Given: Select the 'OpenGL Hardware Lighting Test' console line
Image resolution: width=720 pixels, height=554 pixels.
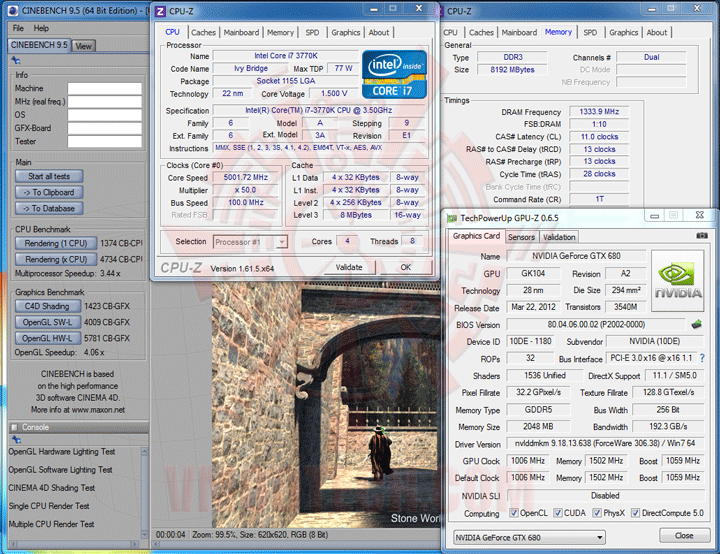Looking at the screenshot, I should [x=62, y=452].
